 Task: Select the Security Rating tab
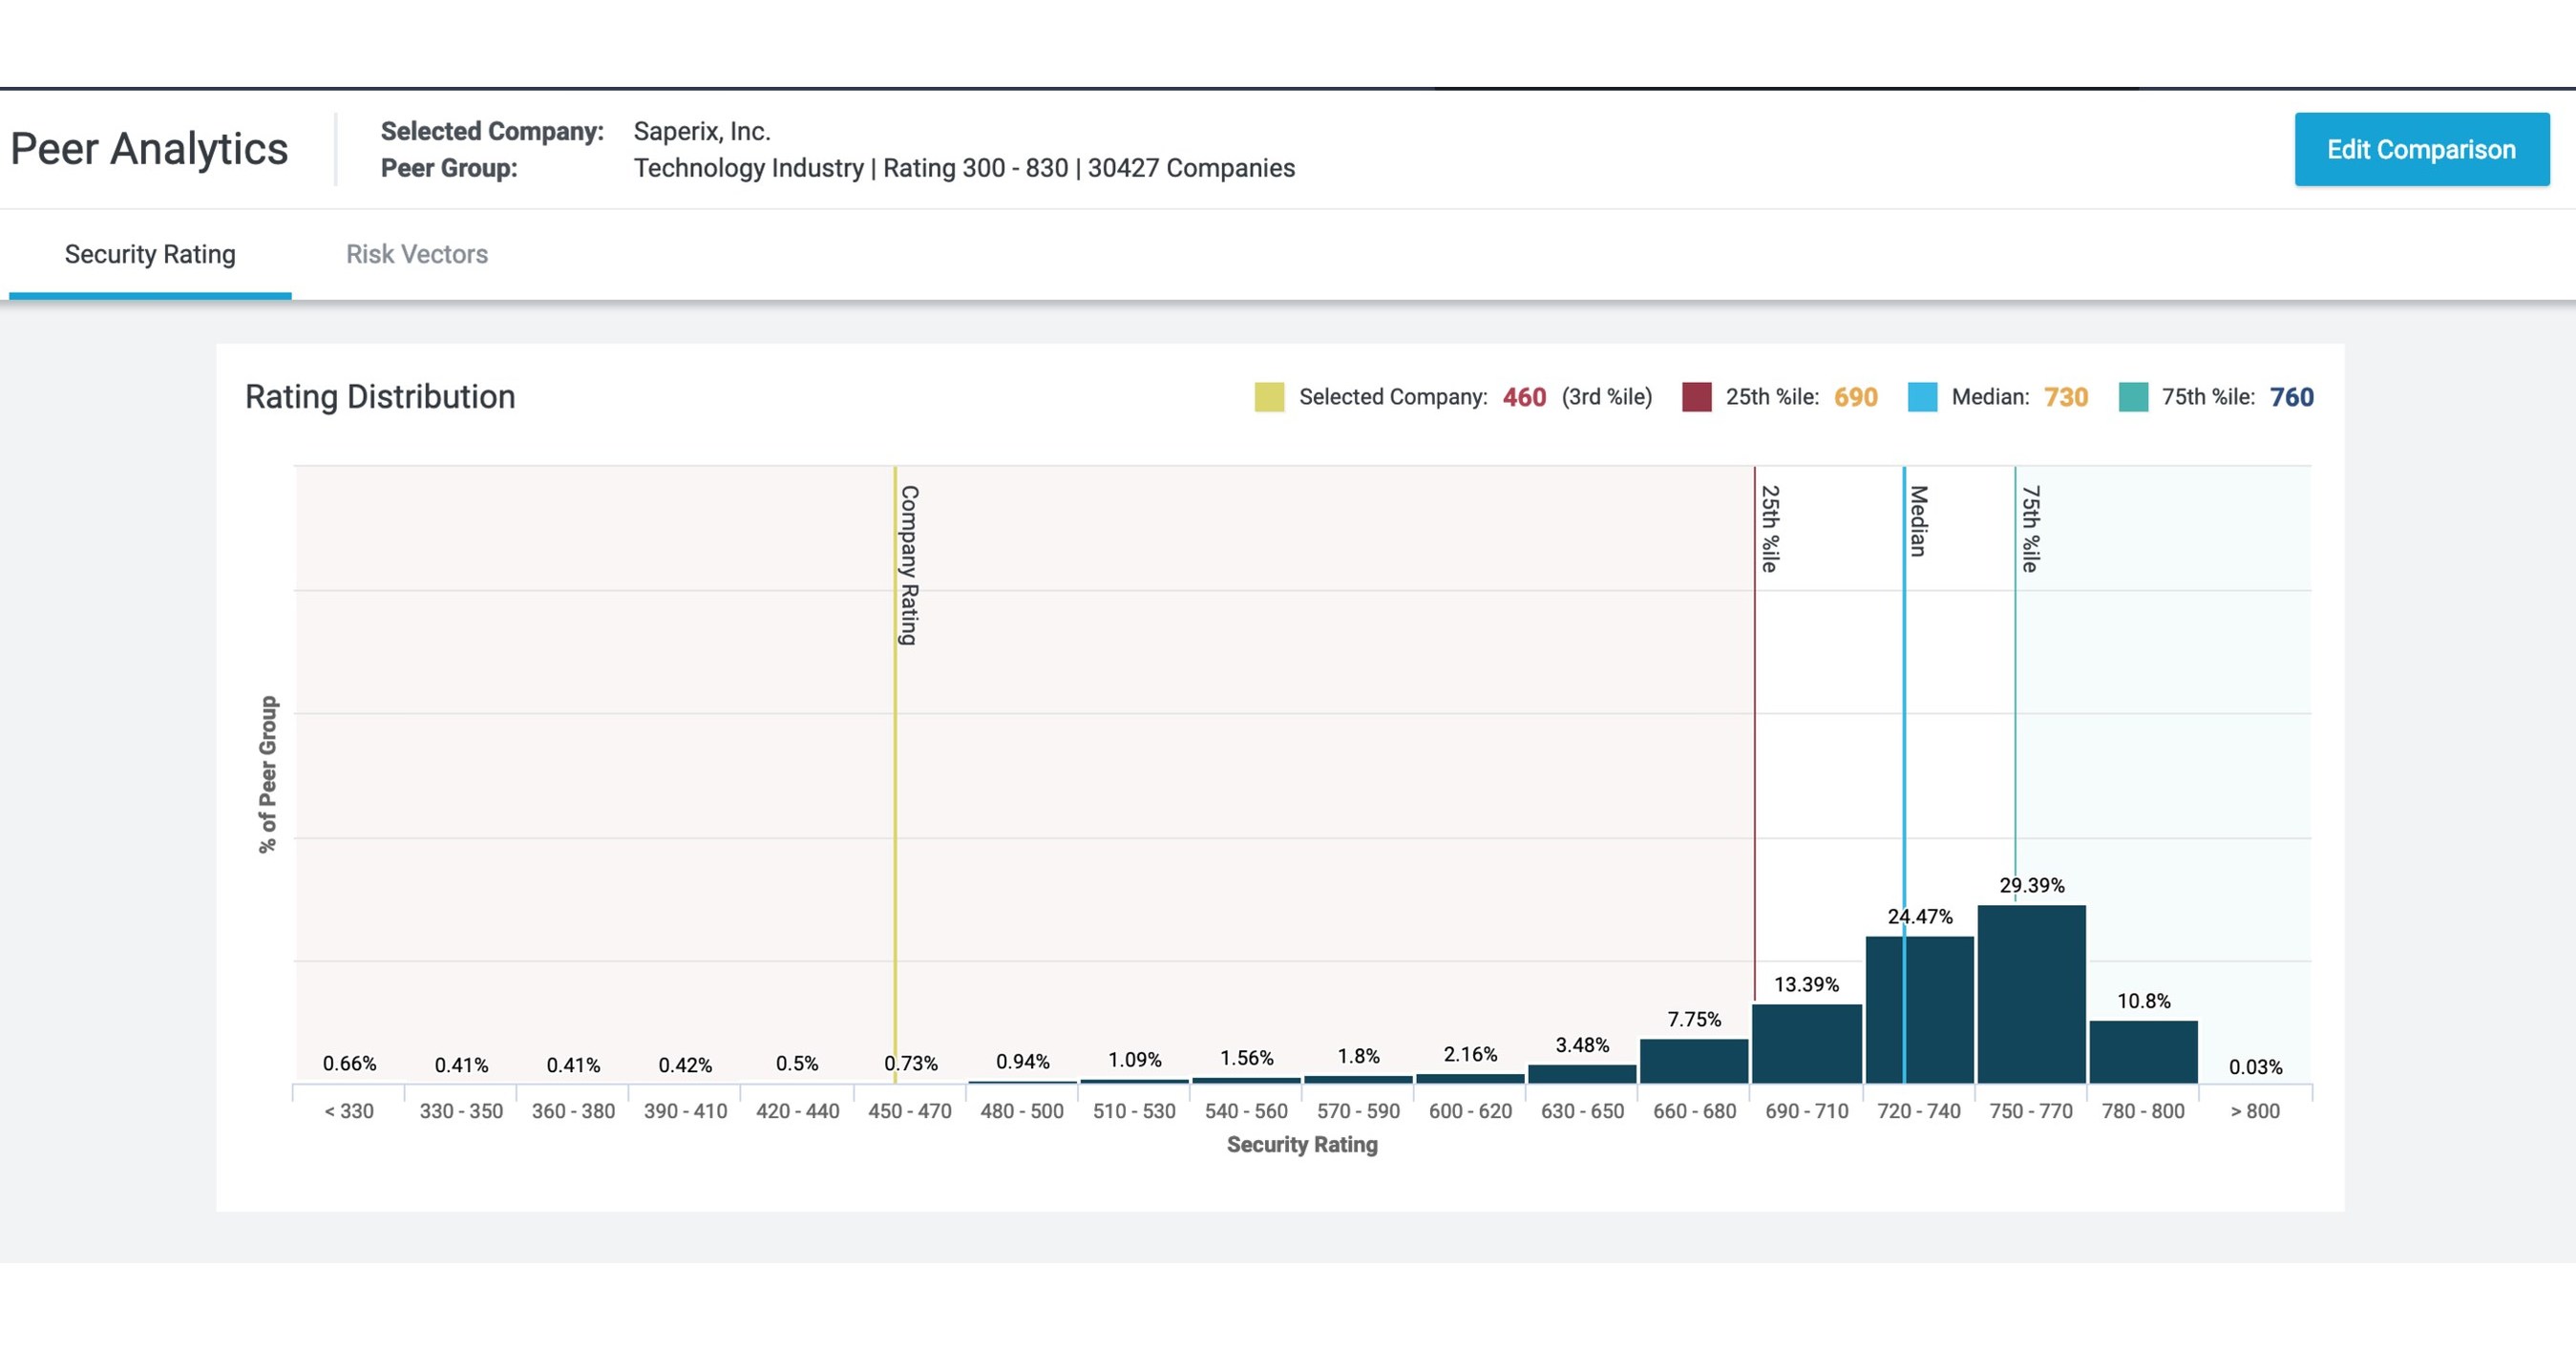150,254
